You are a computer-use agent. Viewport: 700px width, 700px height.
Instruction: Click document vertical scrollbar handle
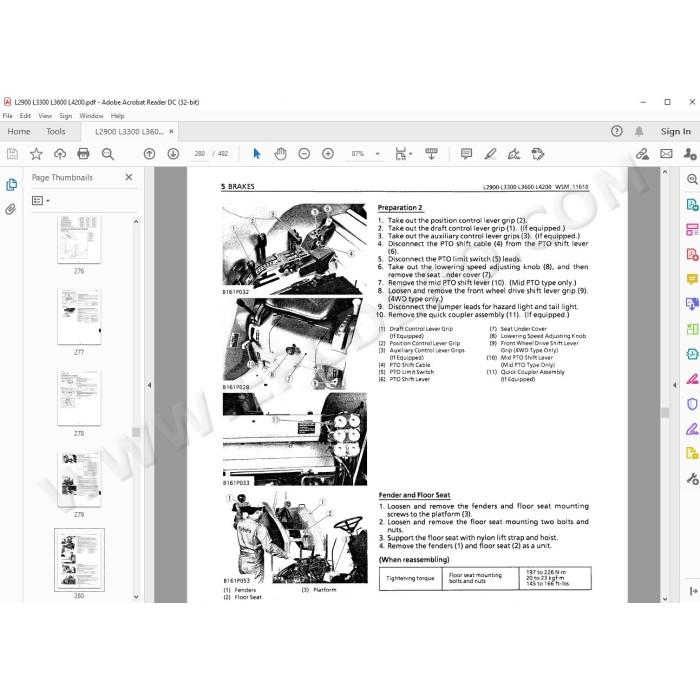coord(665,412)
